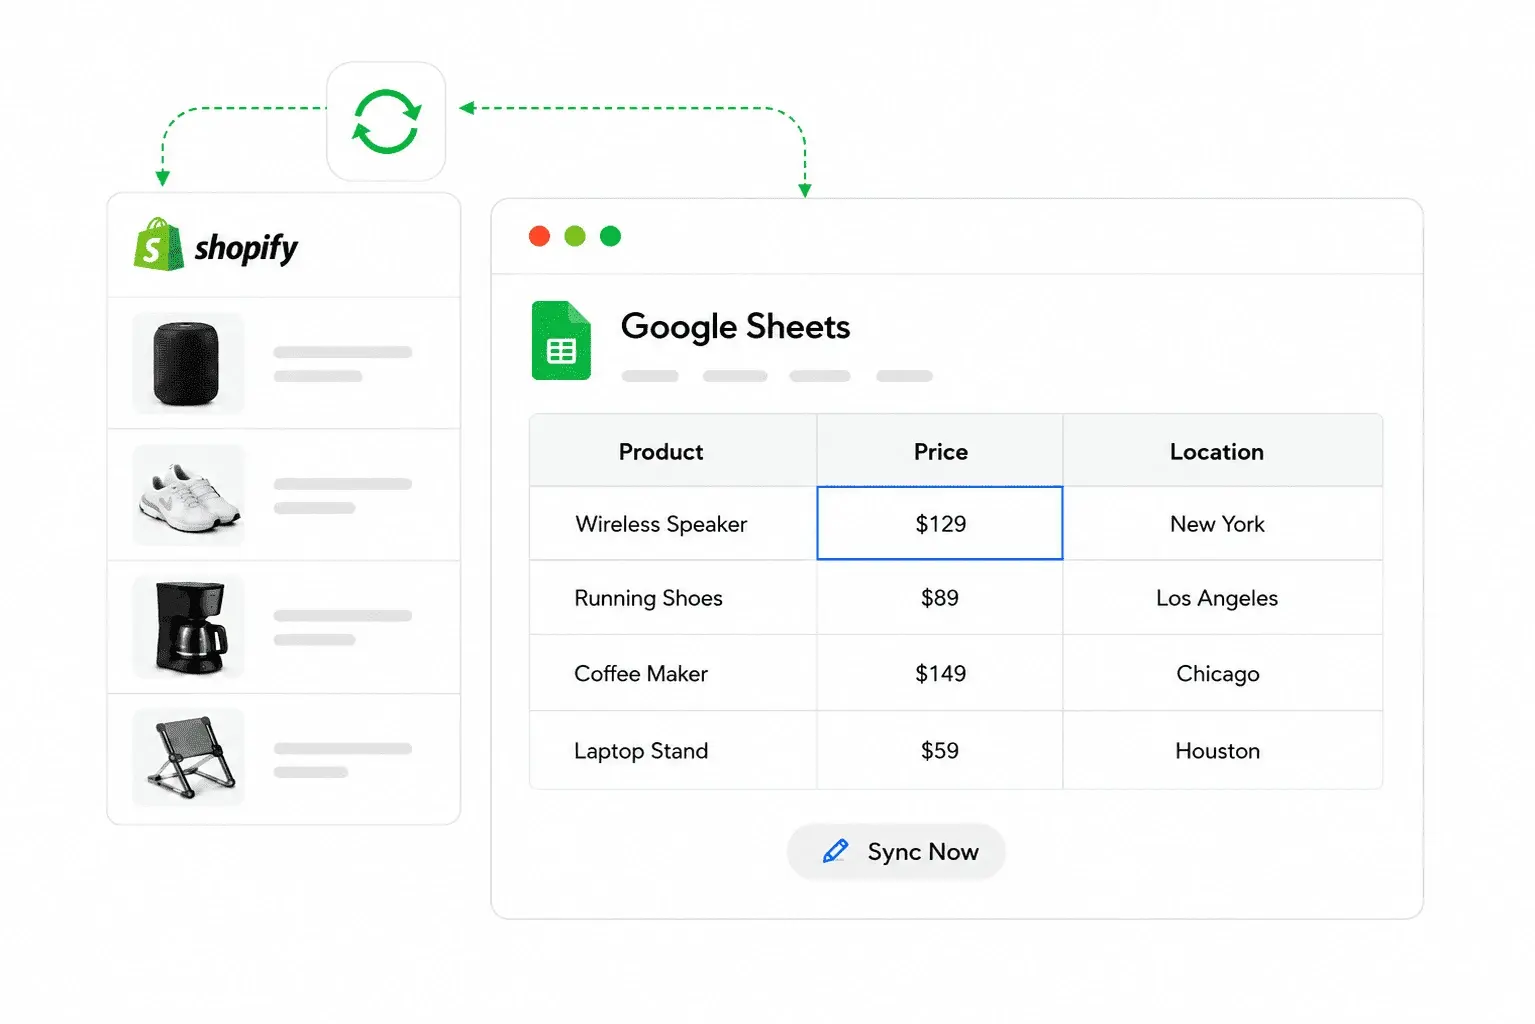
Task: Select the $89 price cell
Action: (940, 598)
